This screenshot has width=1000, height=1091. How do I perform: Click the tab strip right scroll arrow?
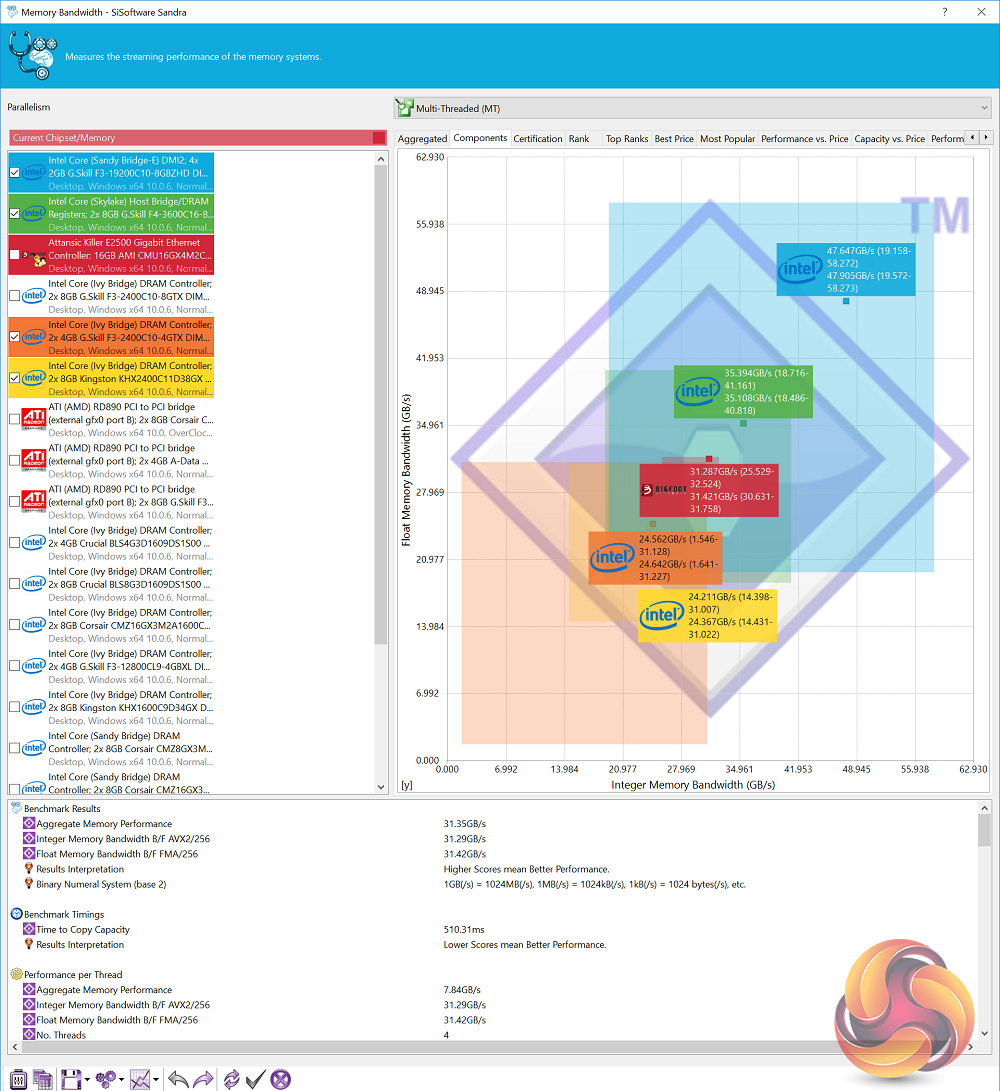pos(985,138)
